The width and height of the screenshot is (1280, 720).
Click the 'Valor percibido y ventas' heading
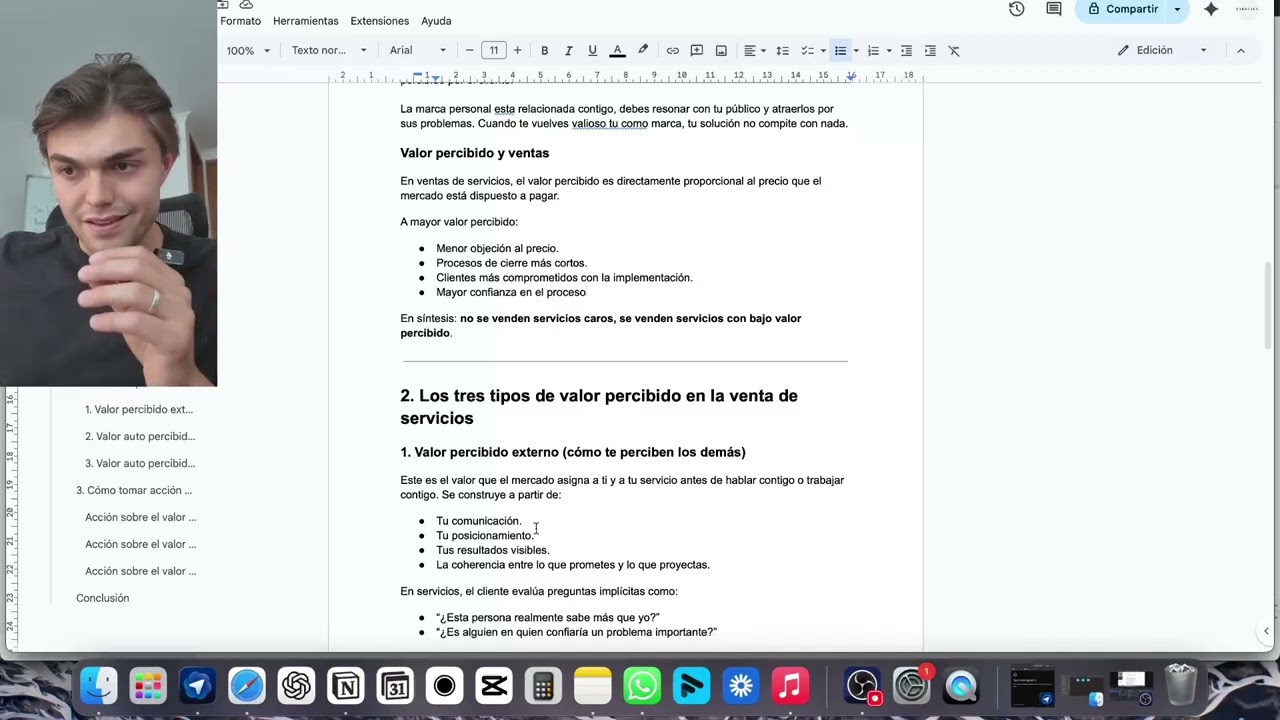[475, 153]
